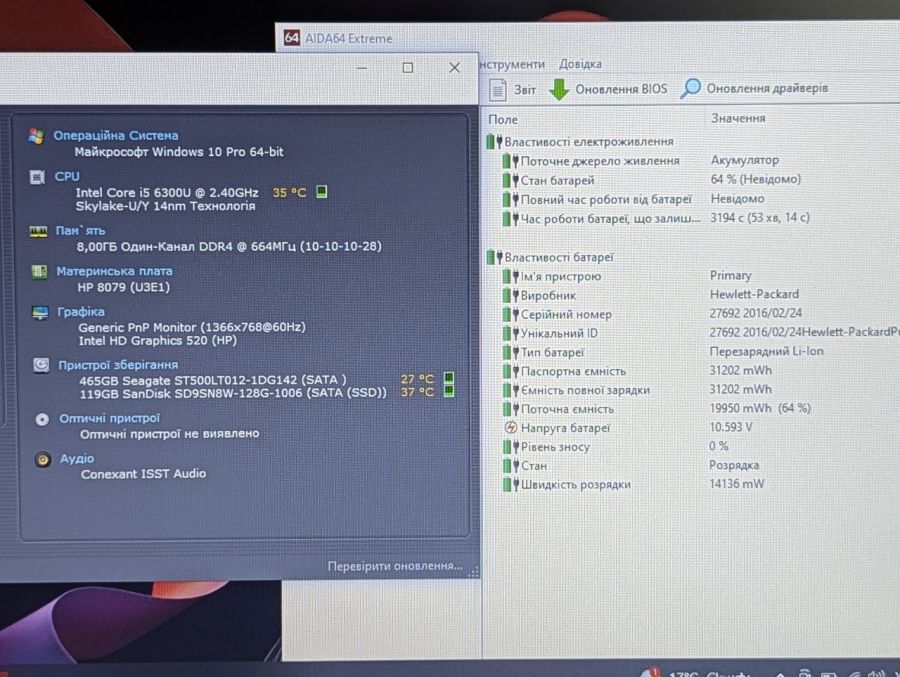Click the '14136 mW' discharge rate value
900x677 pixels.
(737, 483)
